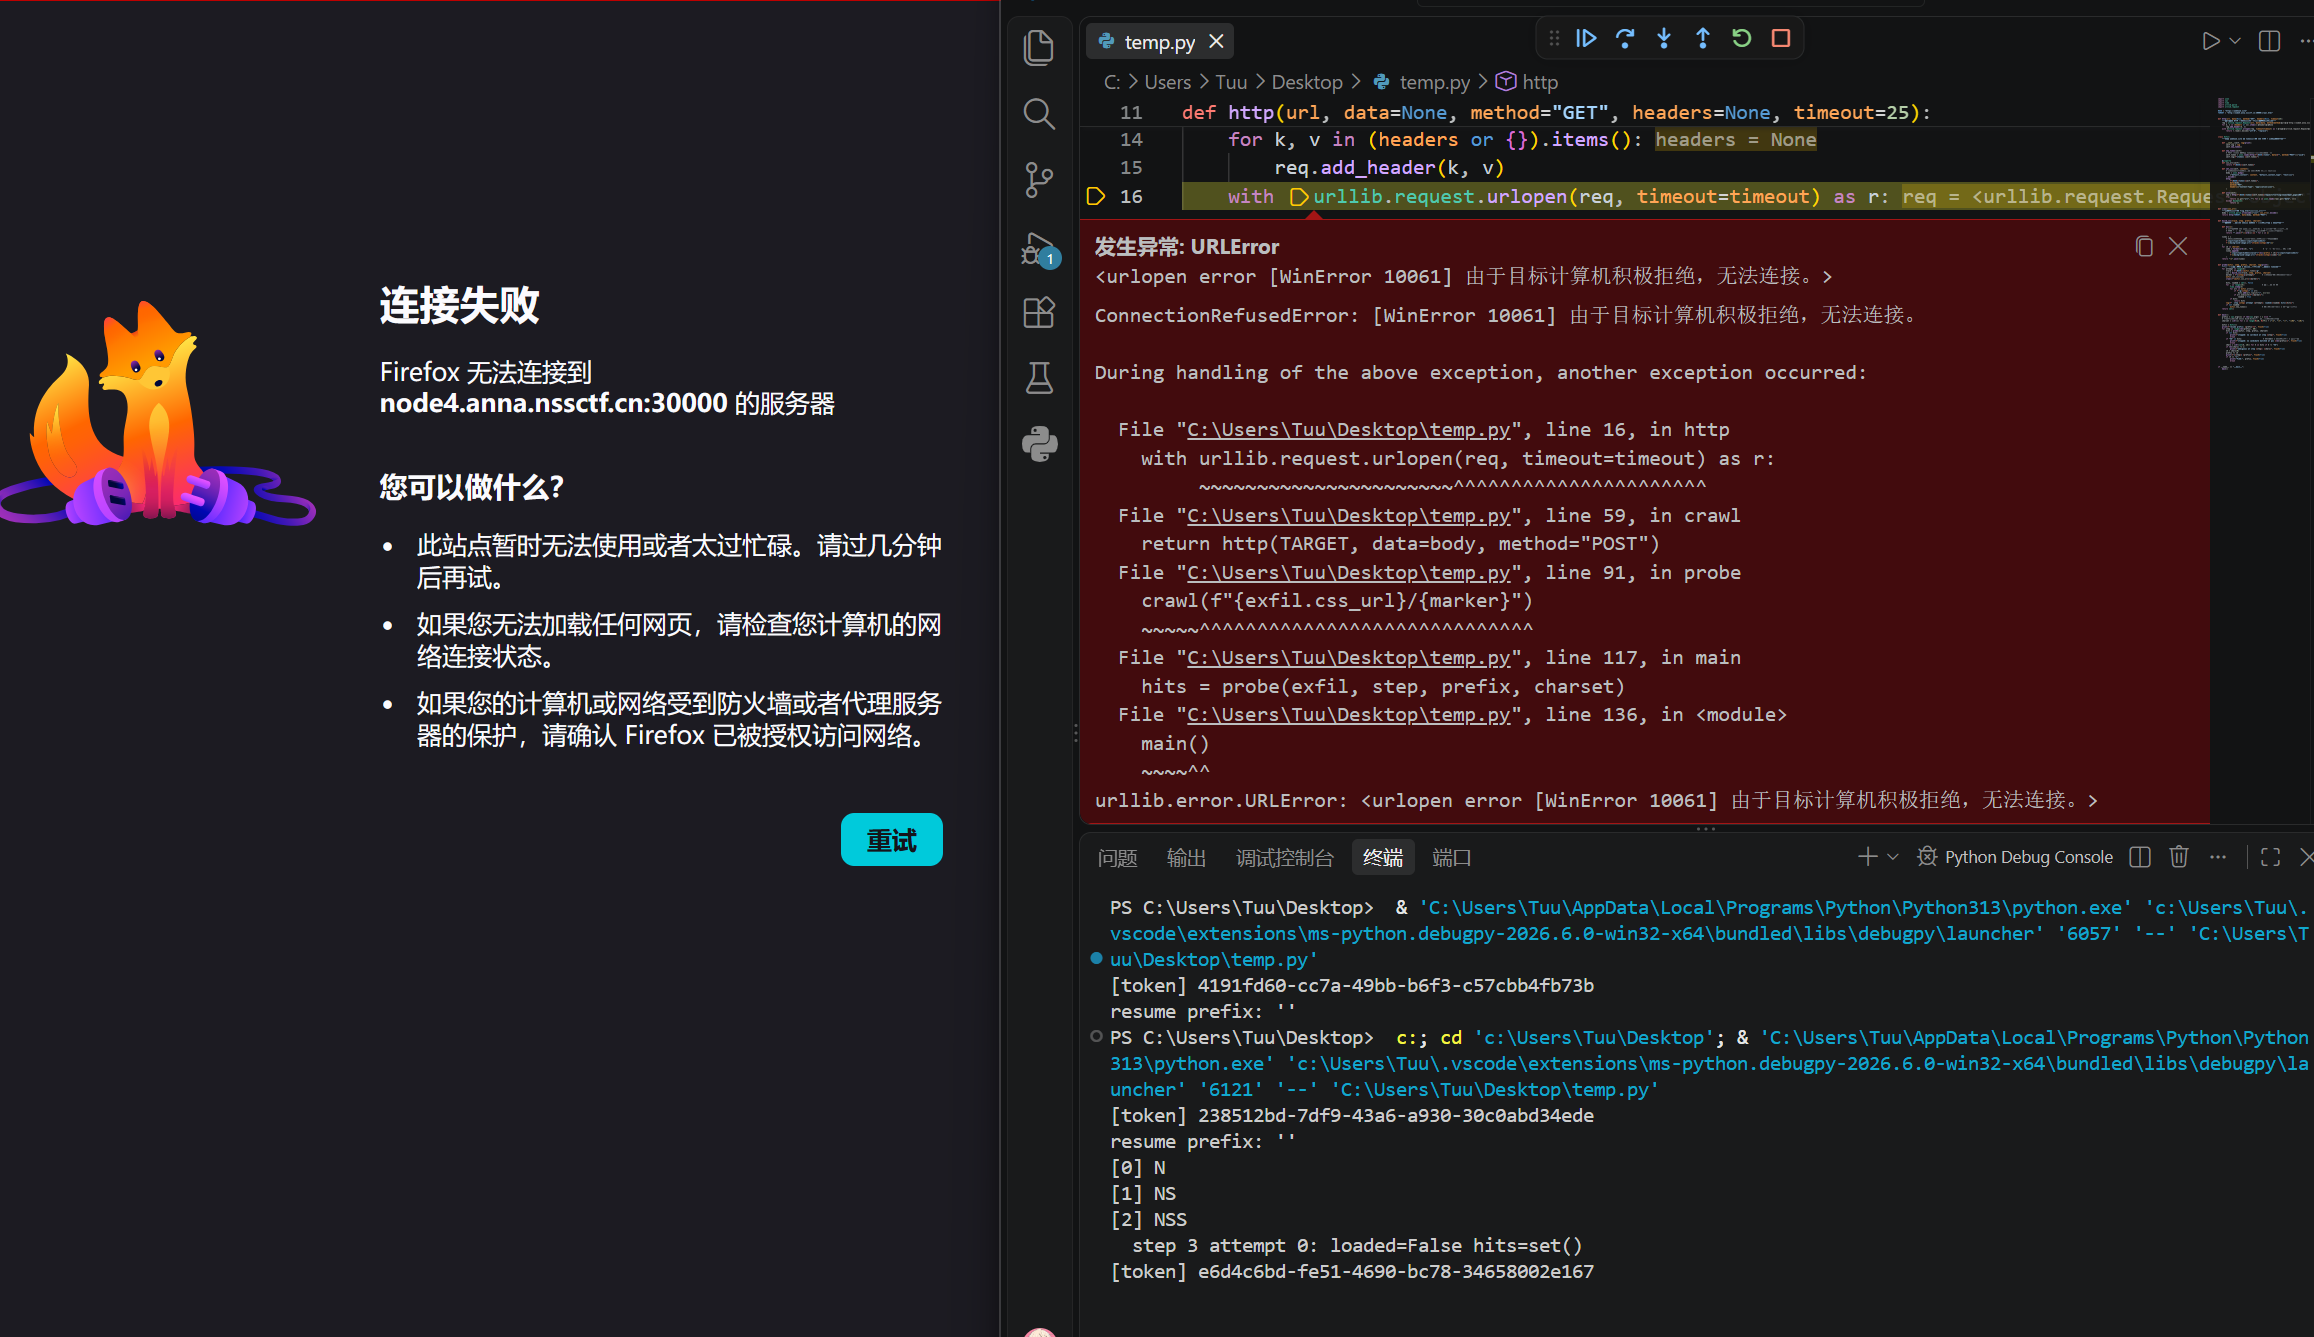The width and height of the screenshot is (2314, 1337).
Task: Continue debugging with the Continue button
Action: (1586, 38)
